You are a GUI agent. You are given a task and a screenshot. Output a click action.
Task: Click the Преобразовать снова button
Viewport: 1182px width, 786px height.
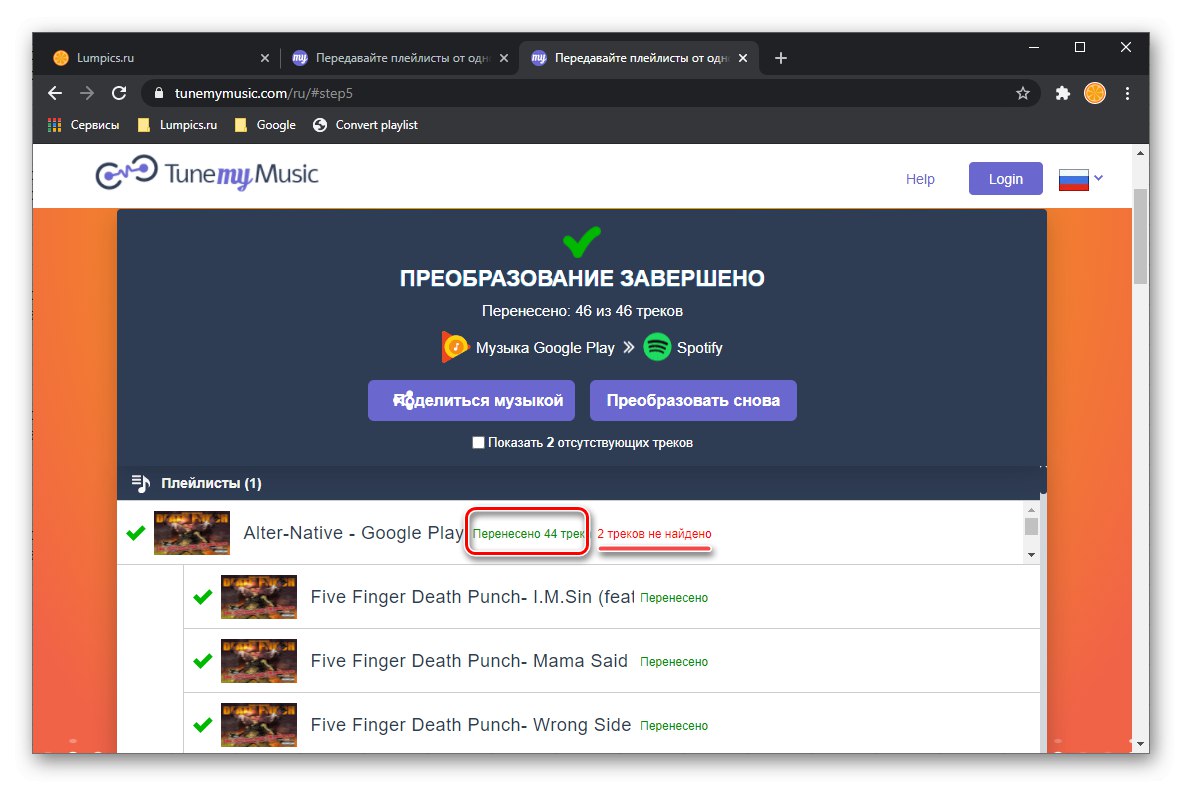tap(693, 400)
